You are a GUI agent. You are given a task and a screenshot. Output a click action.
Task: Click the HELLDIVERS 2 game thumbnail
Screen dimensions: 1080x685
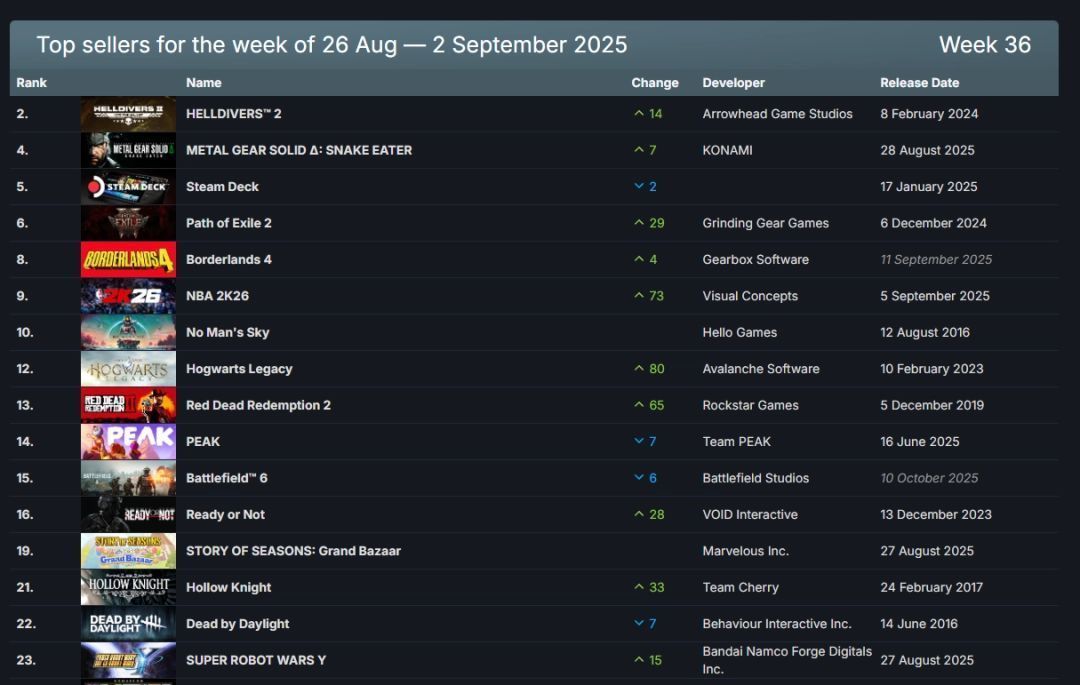click(128, 114)
